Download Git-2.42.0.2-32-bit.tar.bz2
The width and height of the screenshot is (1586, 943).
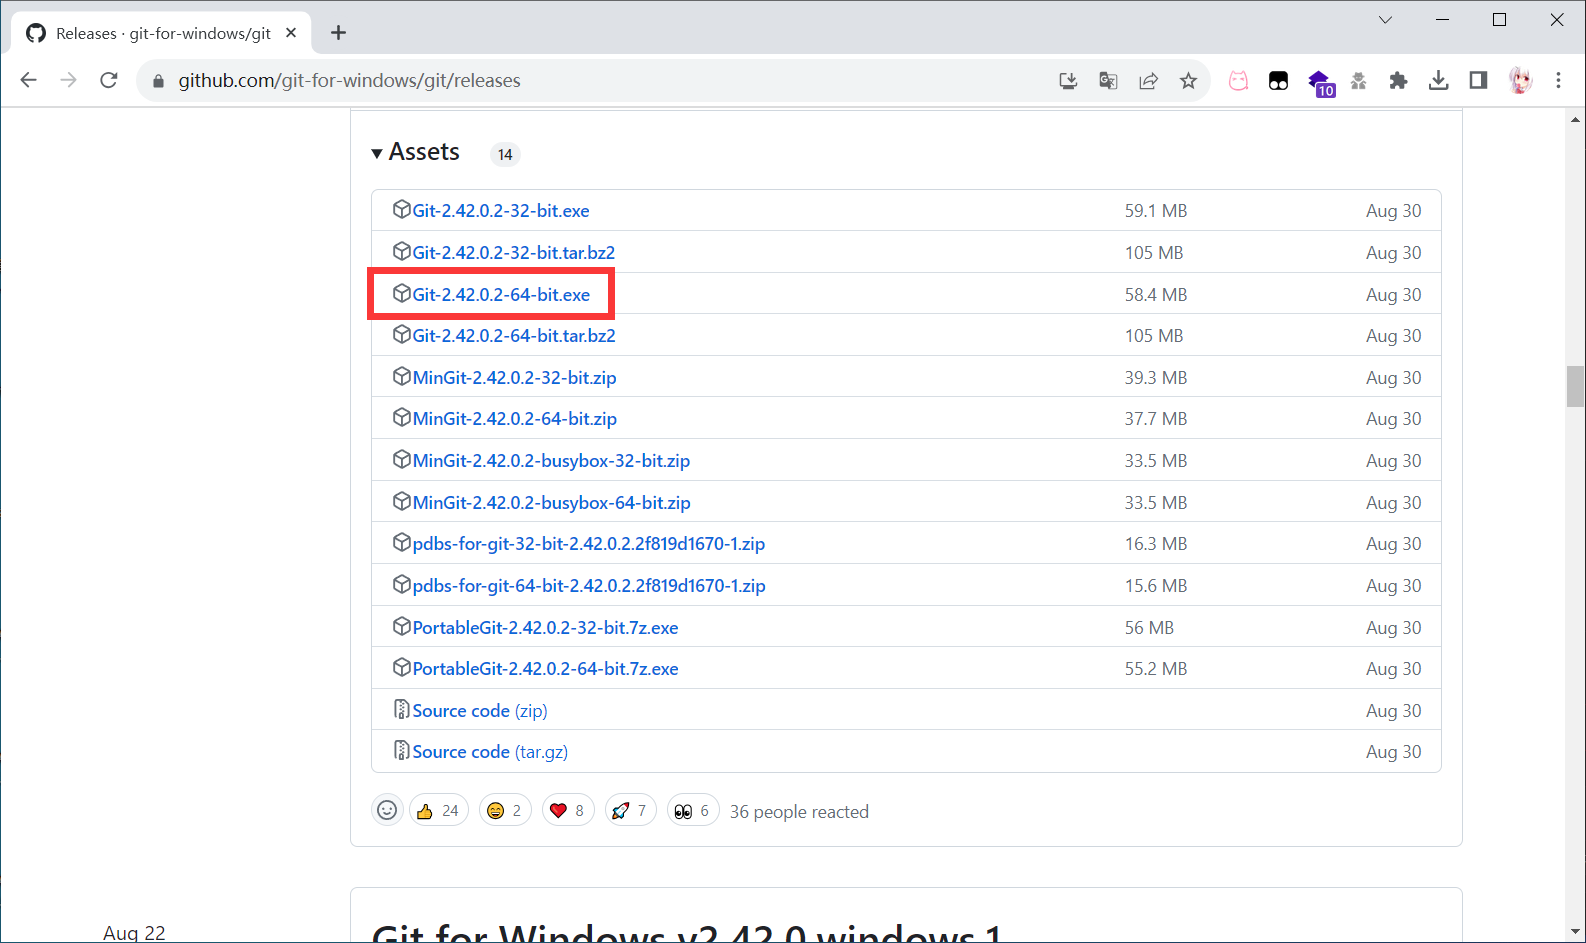coord(514,253)
